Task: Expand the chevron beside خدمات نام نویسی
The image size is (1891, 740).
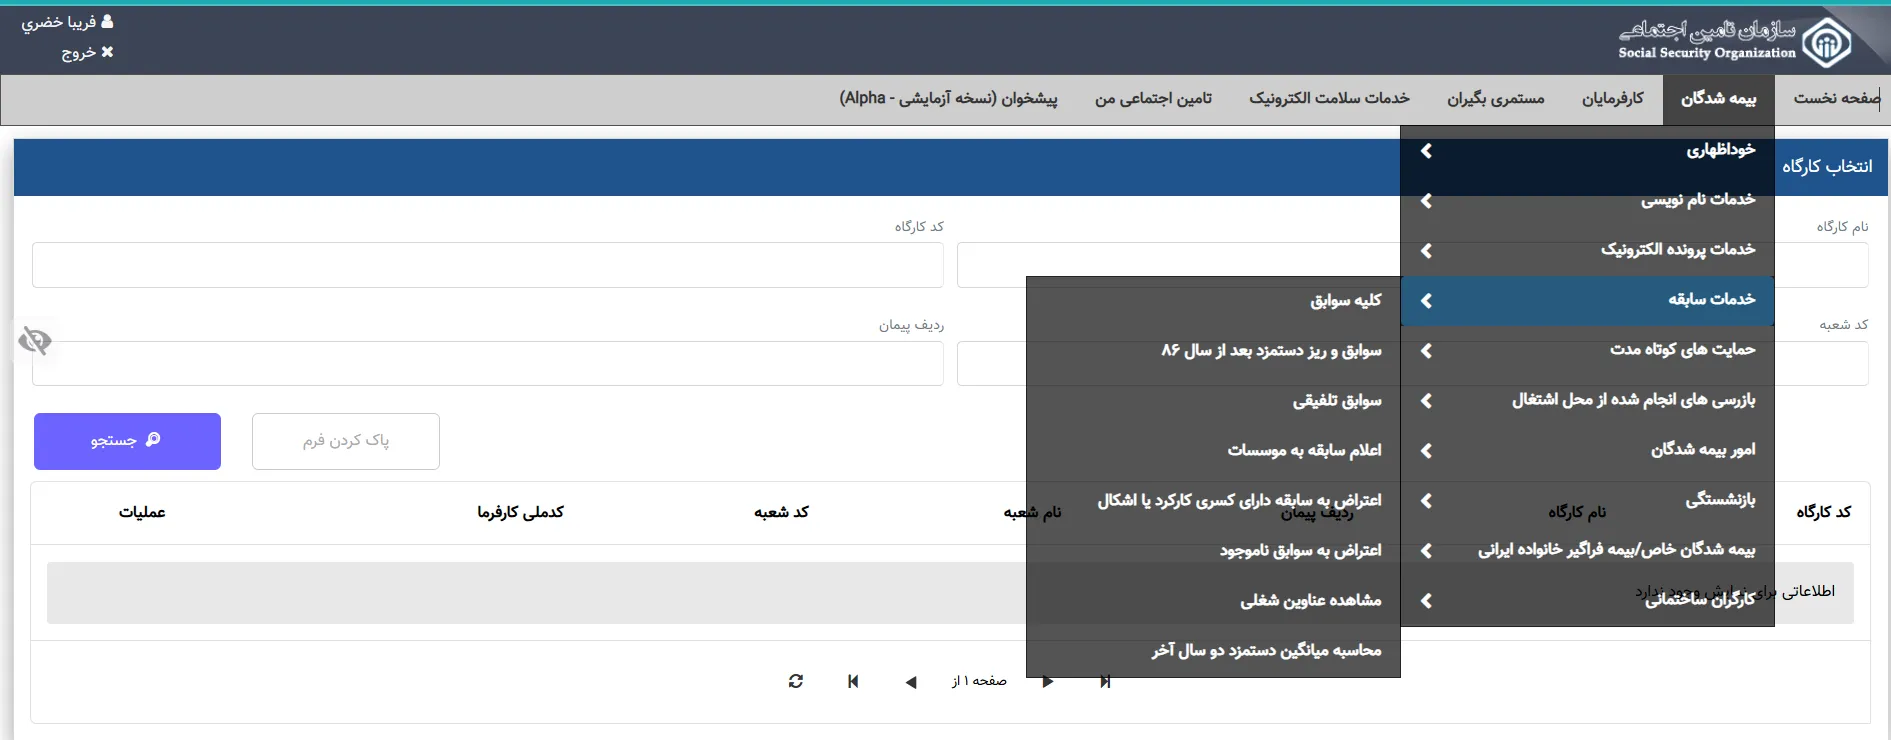Action: coord(1427,201)
